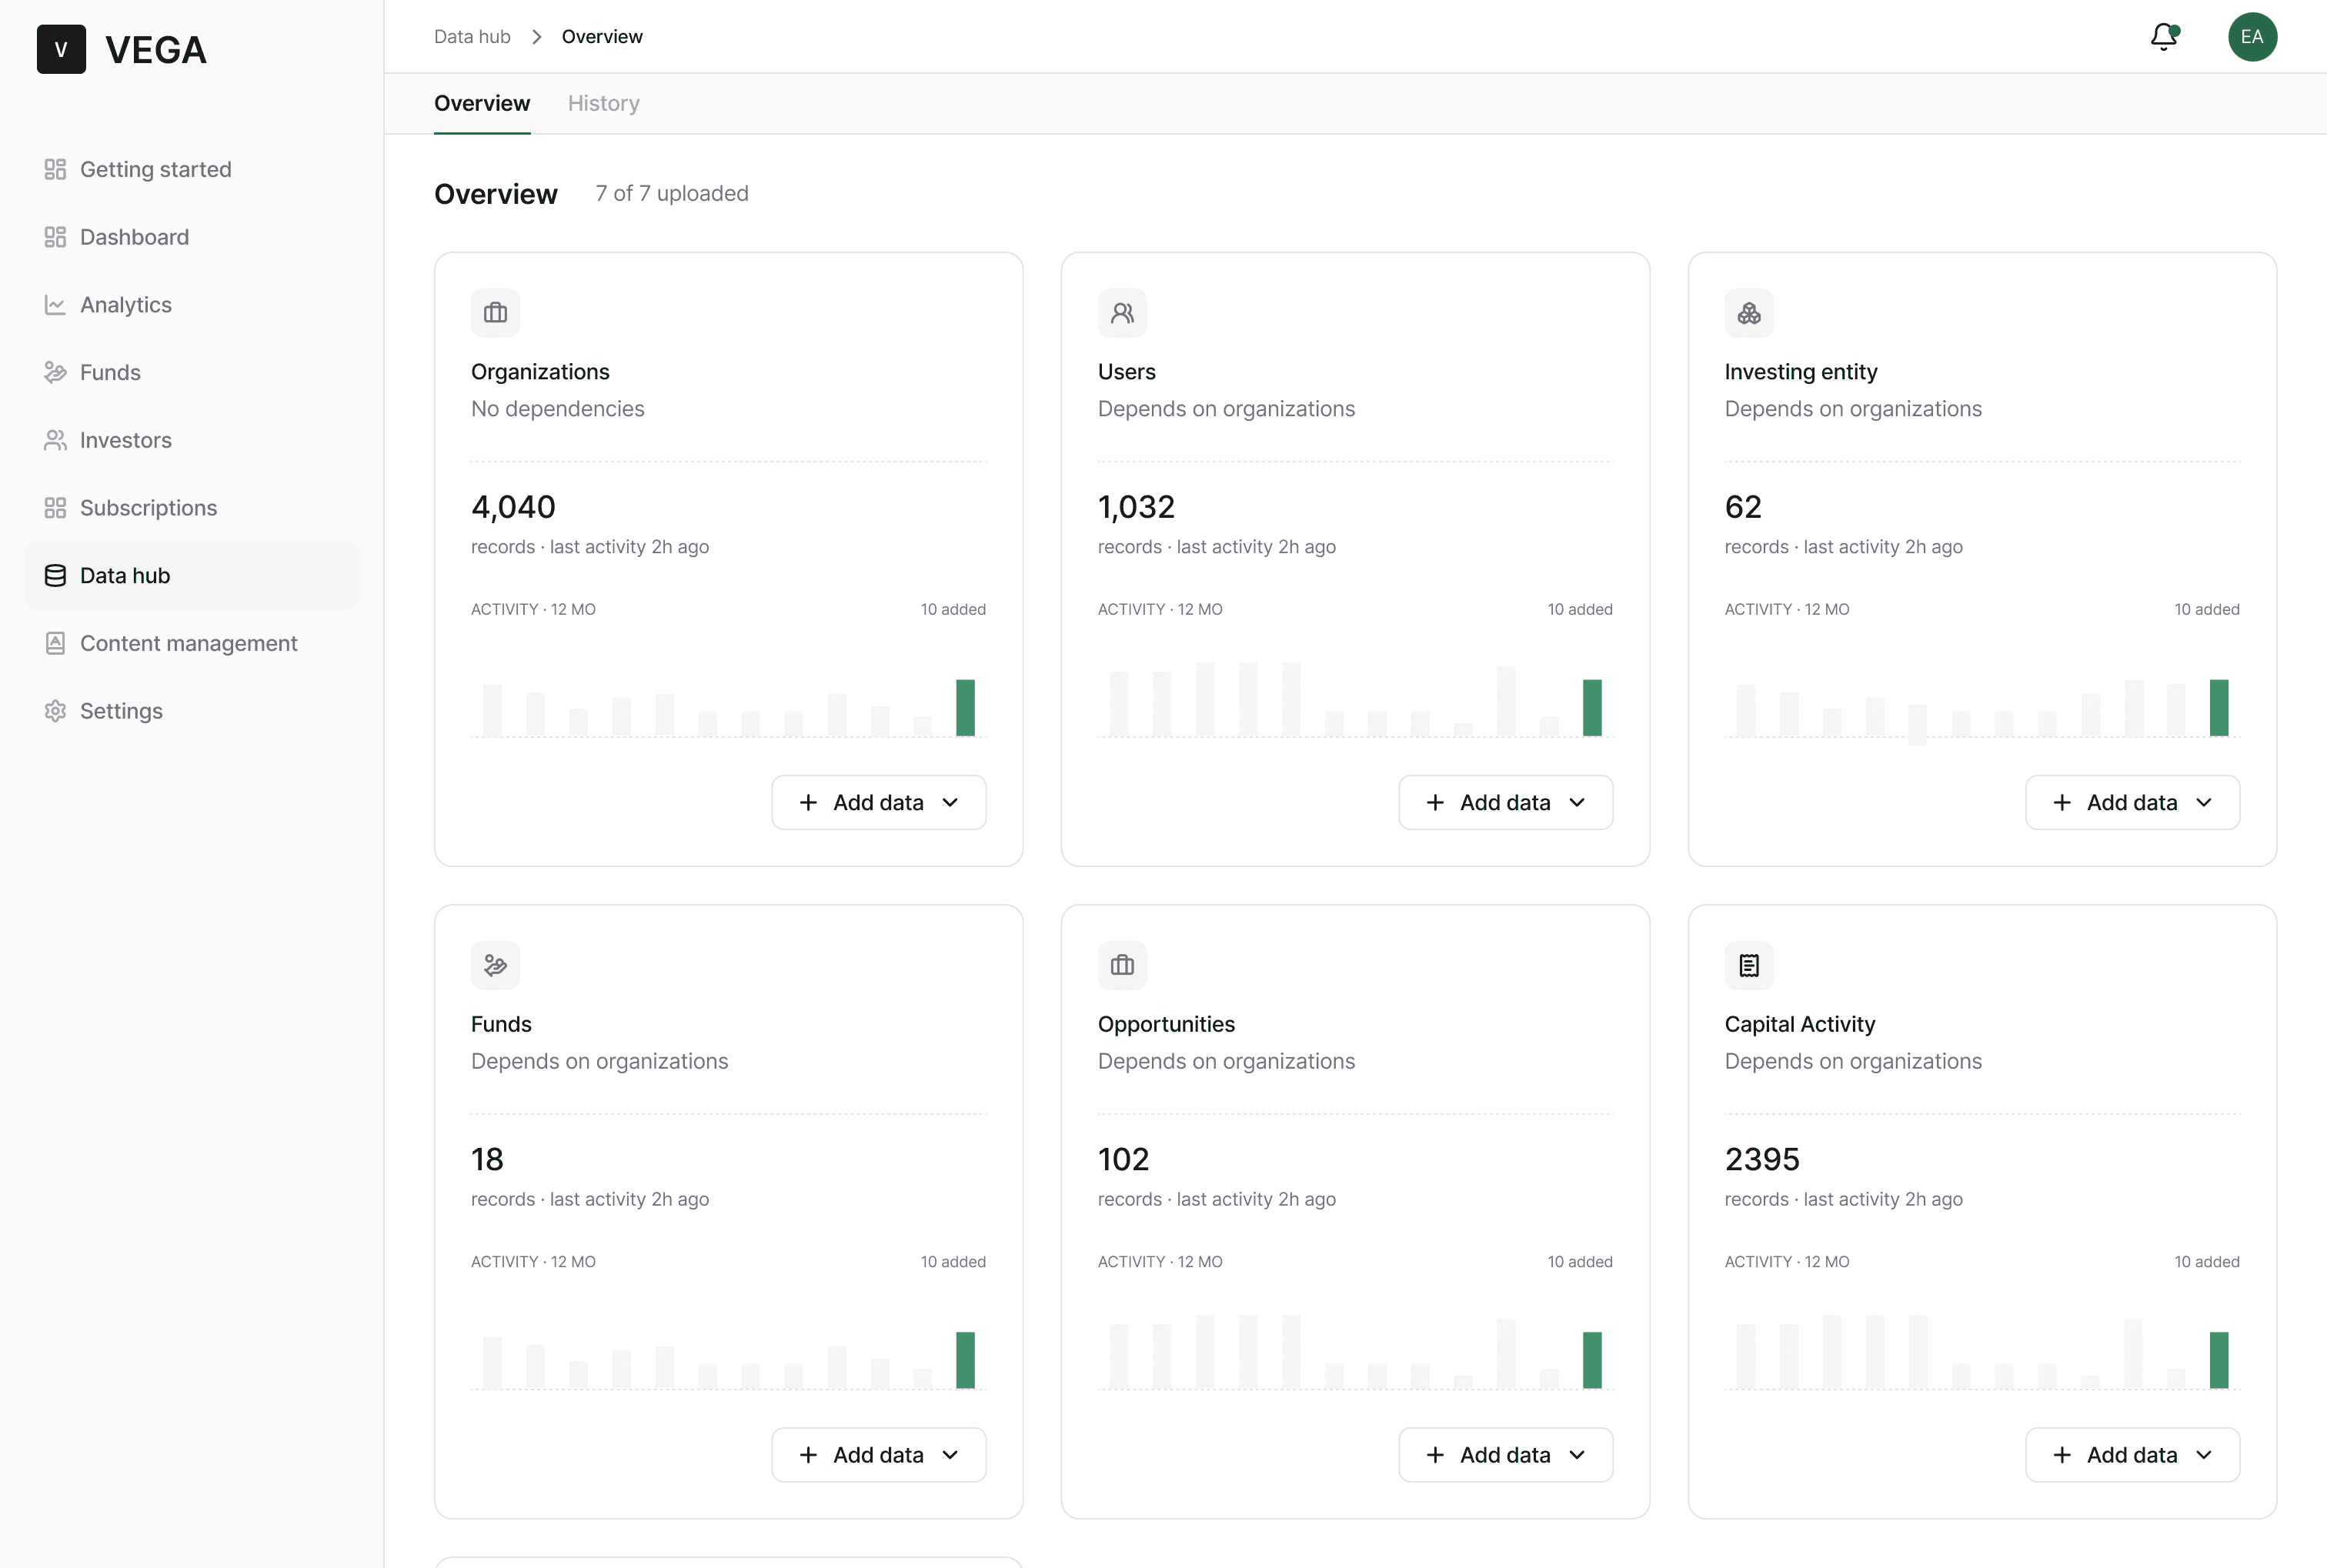2327x1568 pixels.
Task: Click the Data hub database icon
Action: point(55,576)
